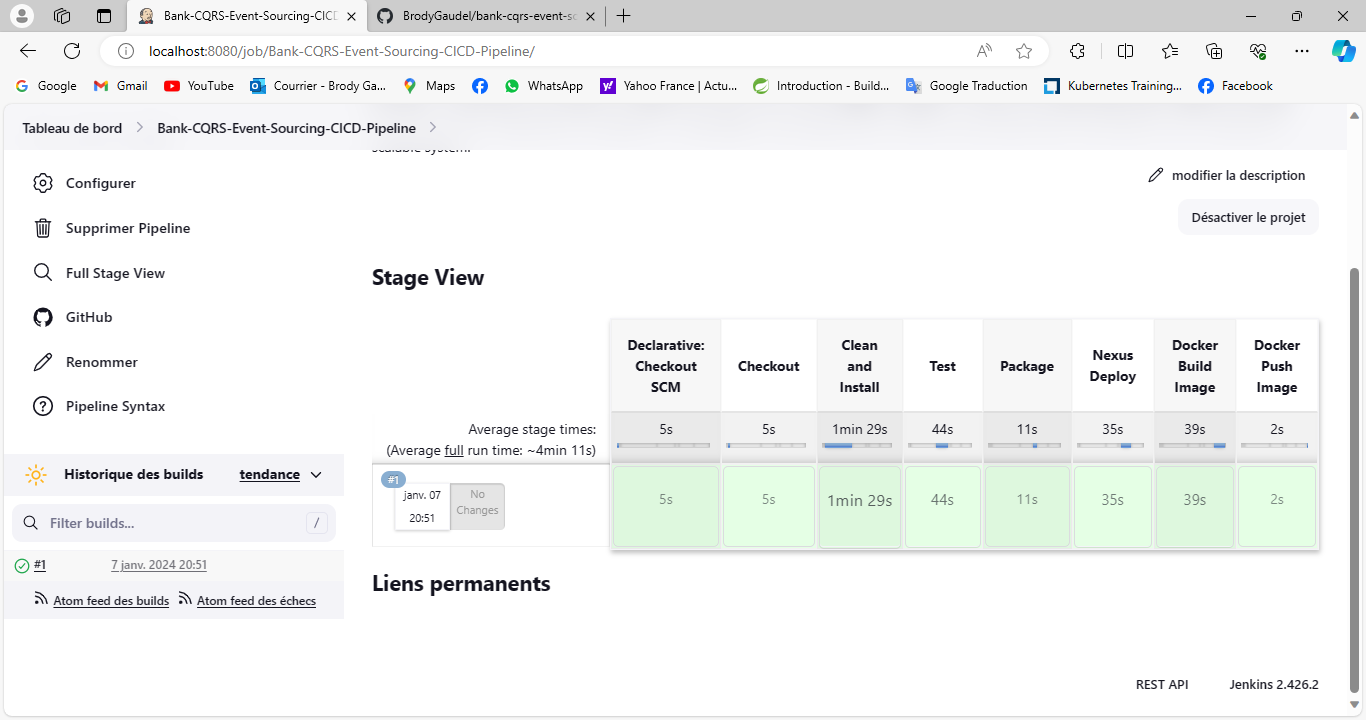This screenshot has height=720, width=1366.
Task: Click the sun weather icon beside Historique des builds
Action: pos(36,475)
